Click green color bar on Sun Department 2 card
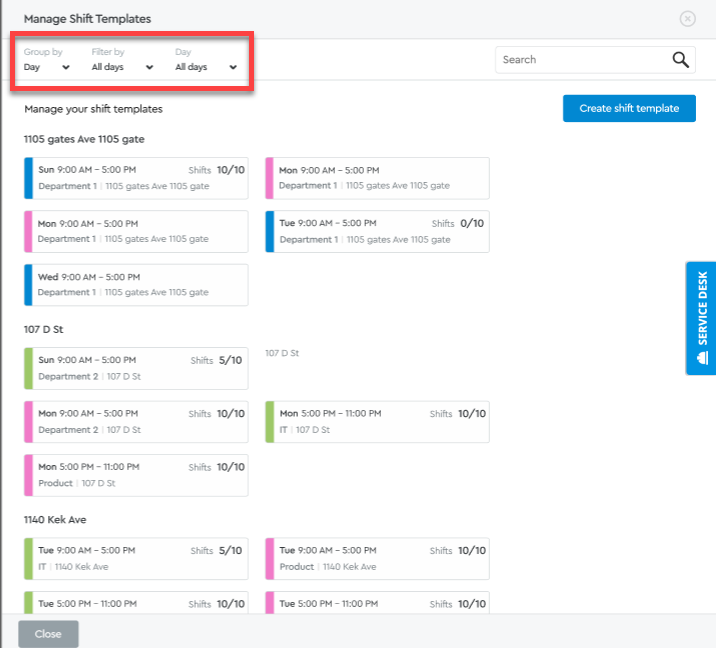The width and height of the screenshot is (716, 648). 28,369
